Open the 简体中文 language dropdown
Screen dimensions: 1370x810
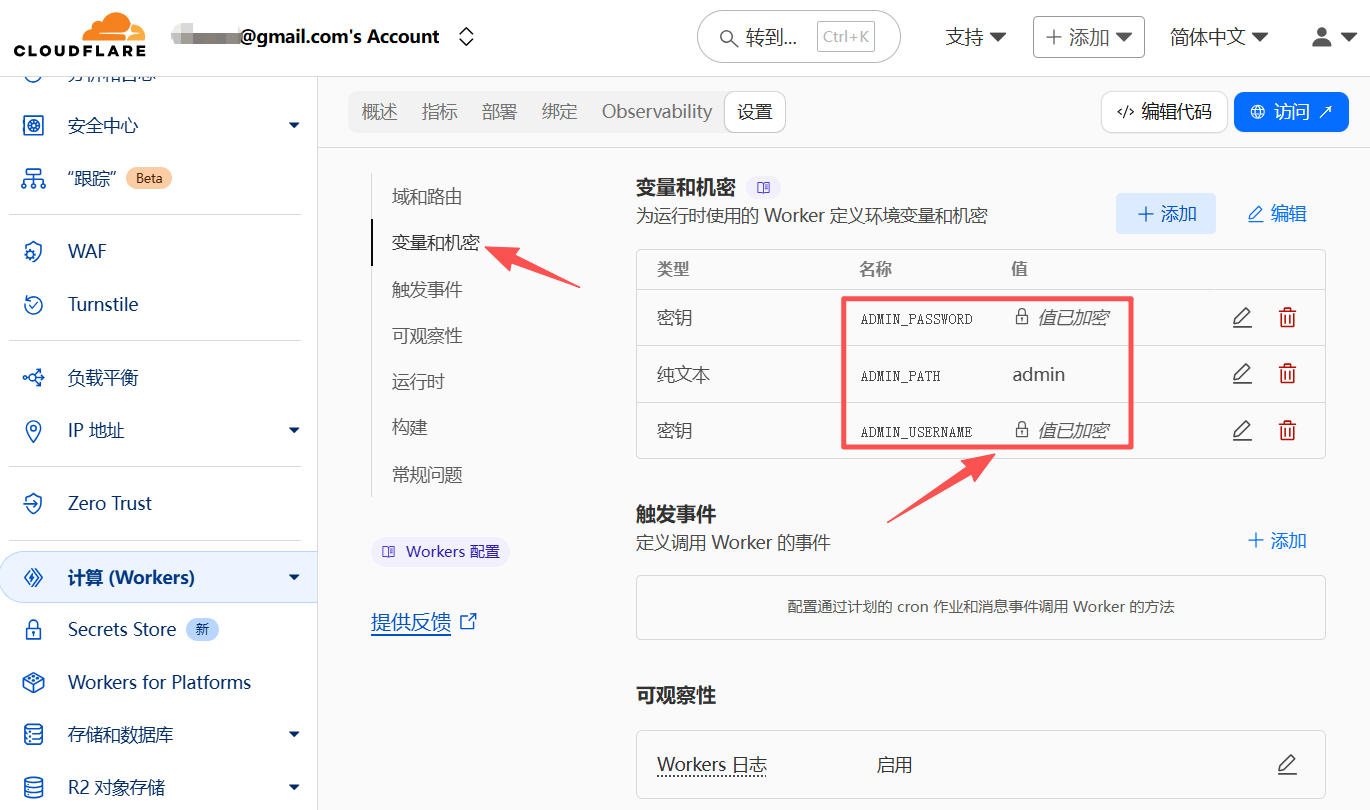(x=1218, y=37)
